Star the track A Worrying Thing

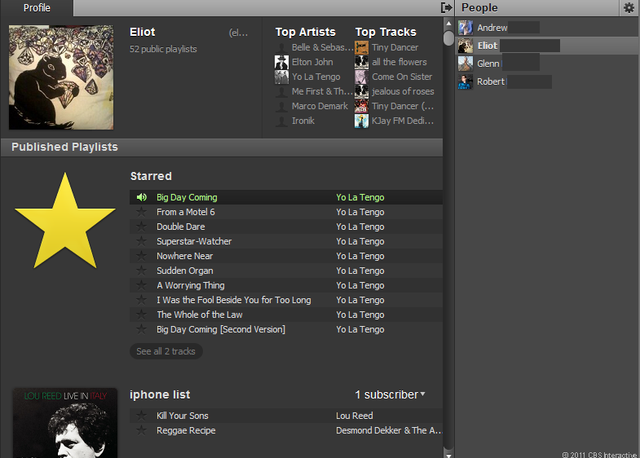[142, 285]
